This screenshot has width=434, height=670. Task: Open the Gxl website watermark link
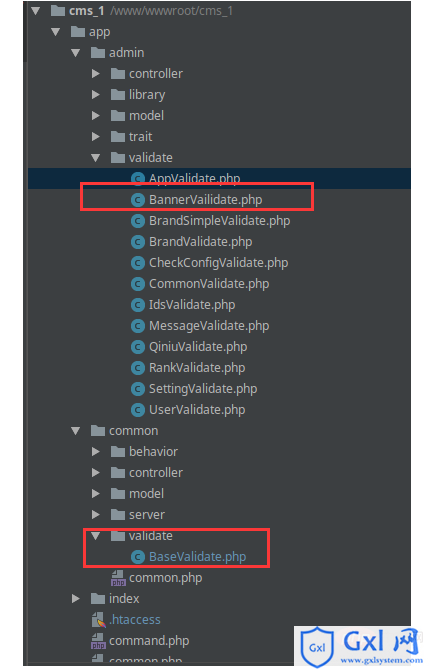(361, 646)
